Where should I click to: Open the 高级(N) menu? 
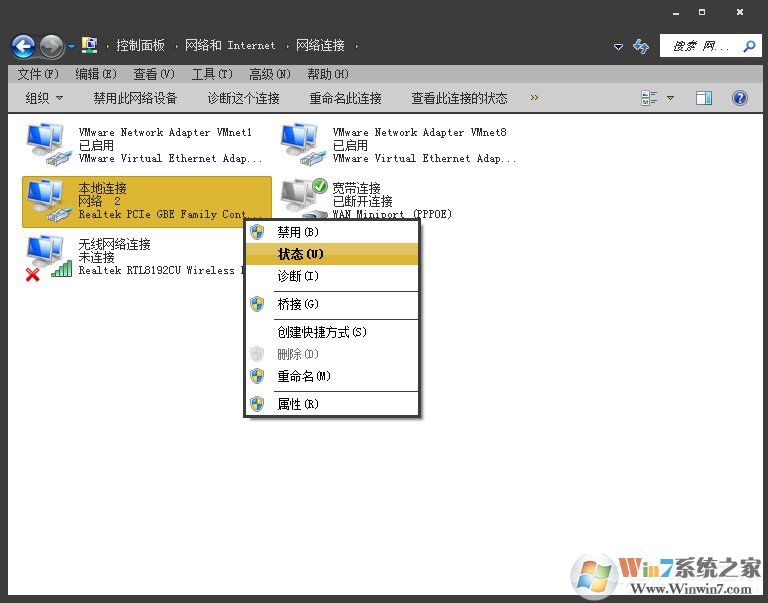pos(270,74)
